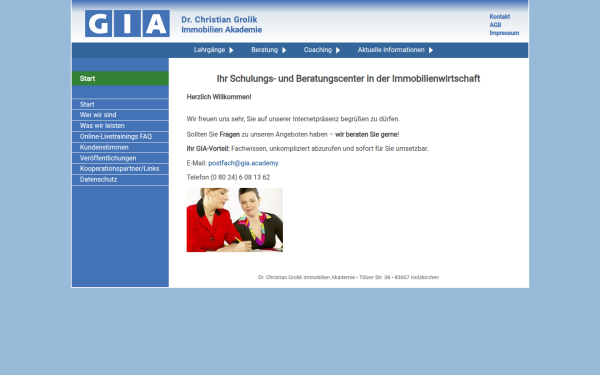Open the Aktuelle Informationen menu item
This screenshot has height=375, width=600.
pyautogui.click(x=391, y=50)
